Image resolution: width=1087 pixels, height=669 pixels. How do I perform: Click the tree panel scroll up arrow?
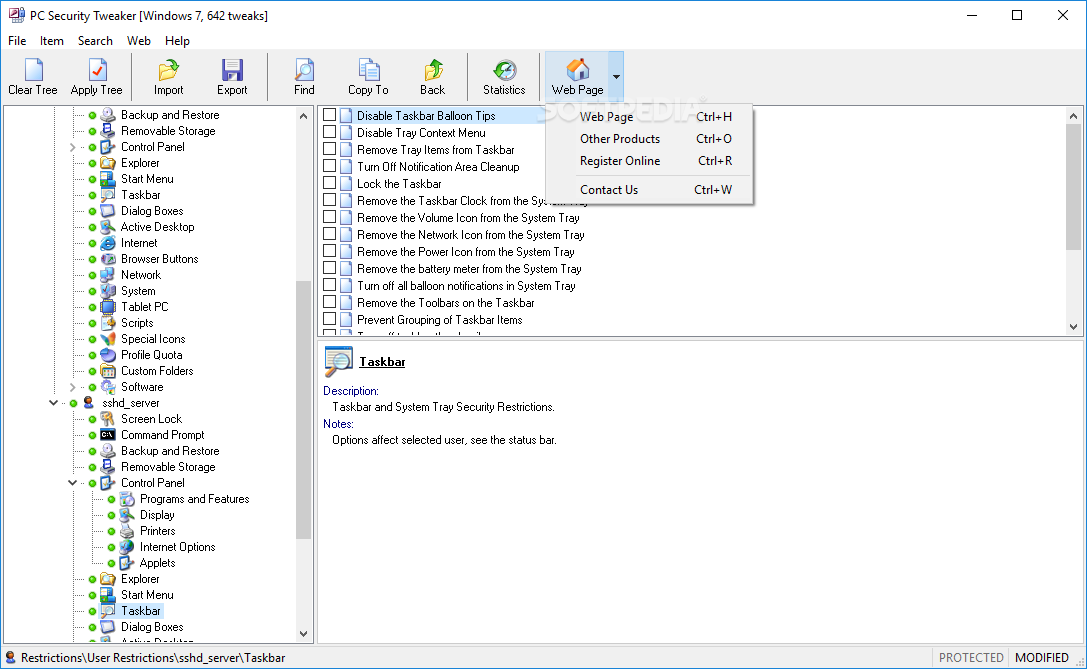304,116
